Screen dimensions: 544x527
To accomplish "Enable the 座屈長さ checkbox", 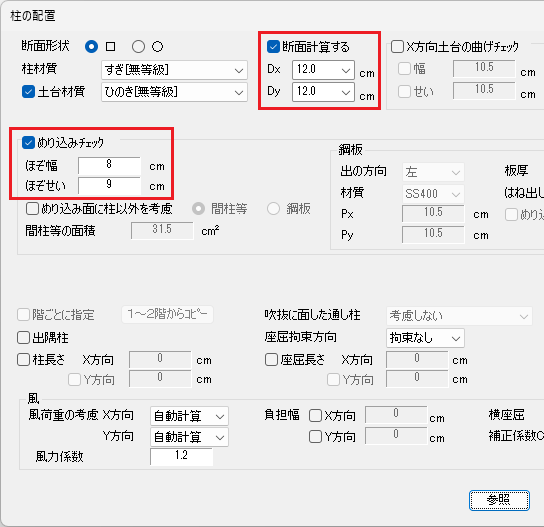I will 271,359.
